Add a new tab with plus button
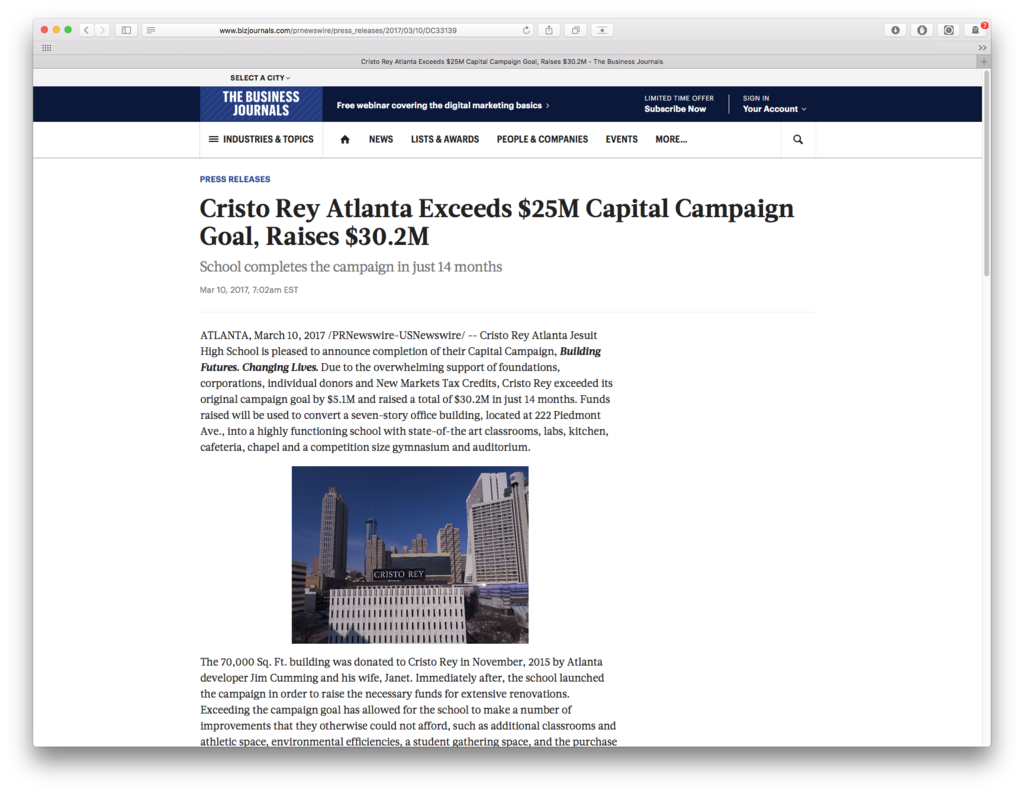The image size is (1024, 794). pyautogui.click(x=984, y=61)
